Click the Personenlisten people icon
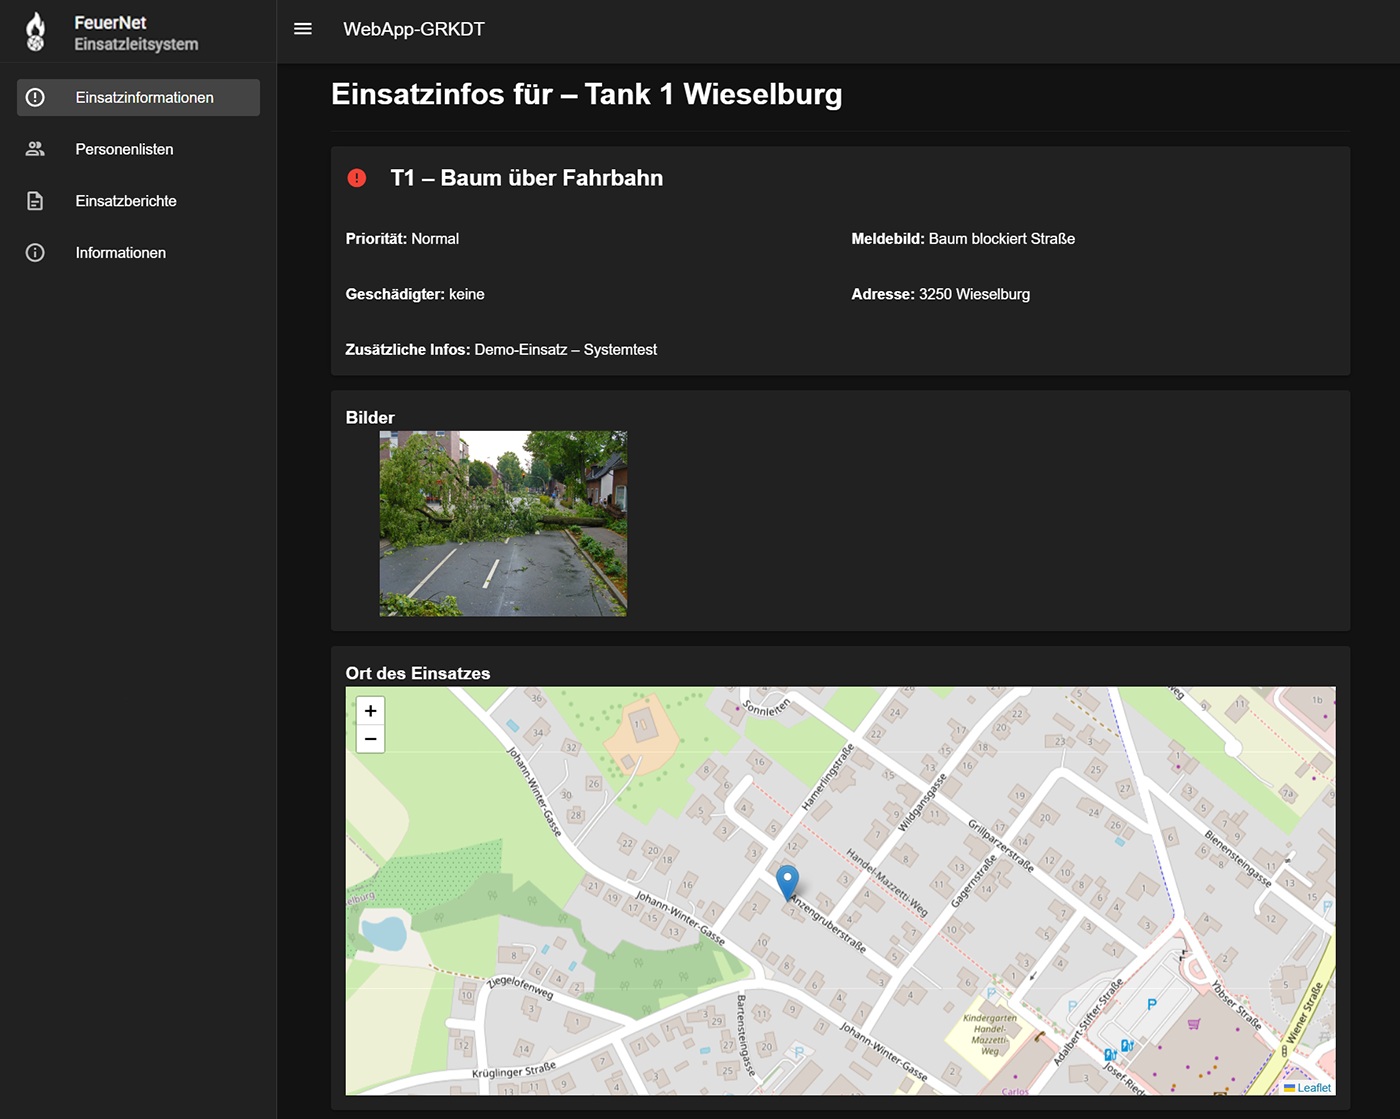 [35, 149]
